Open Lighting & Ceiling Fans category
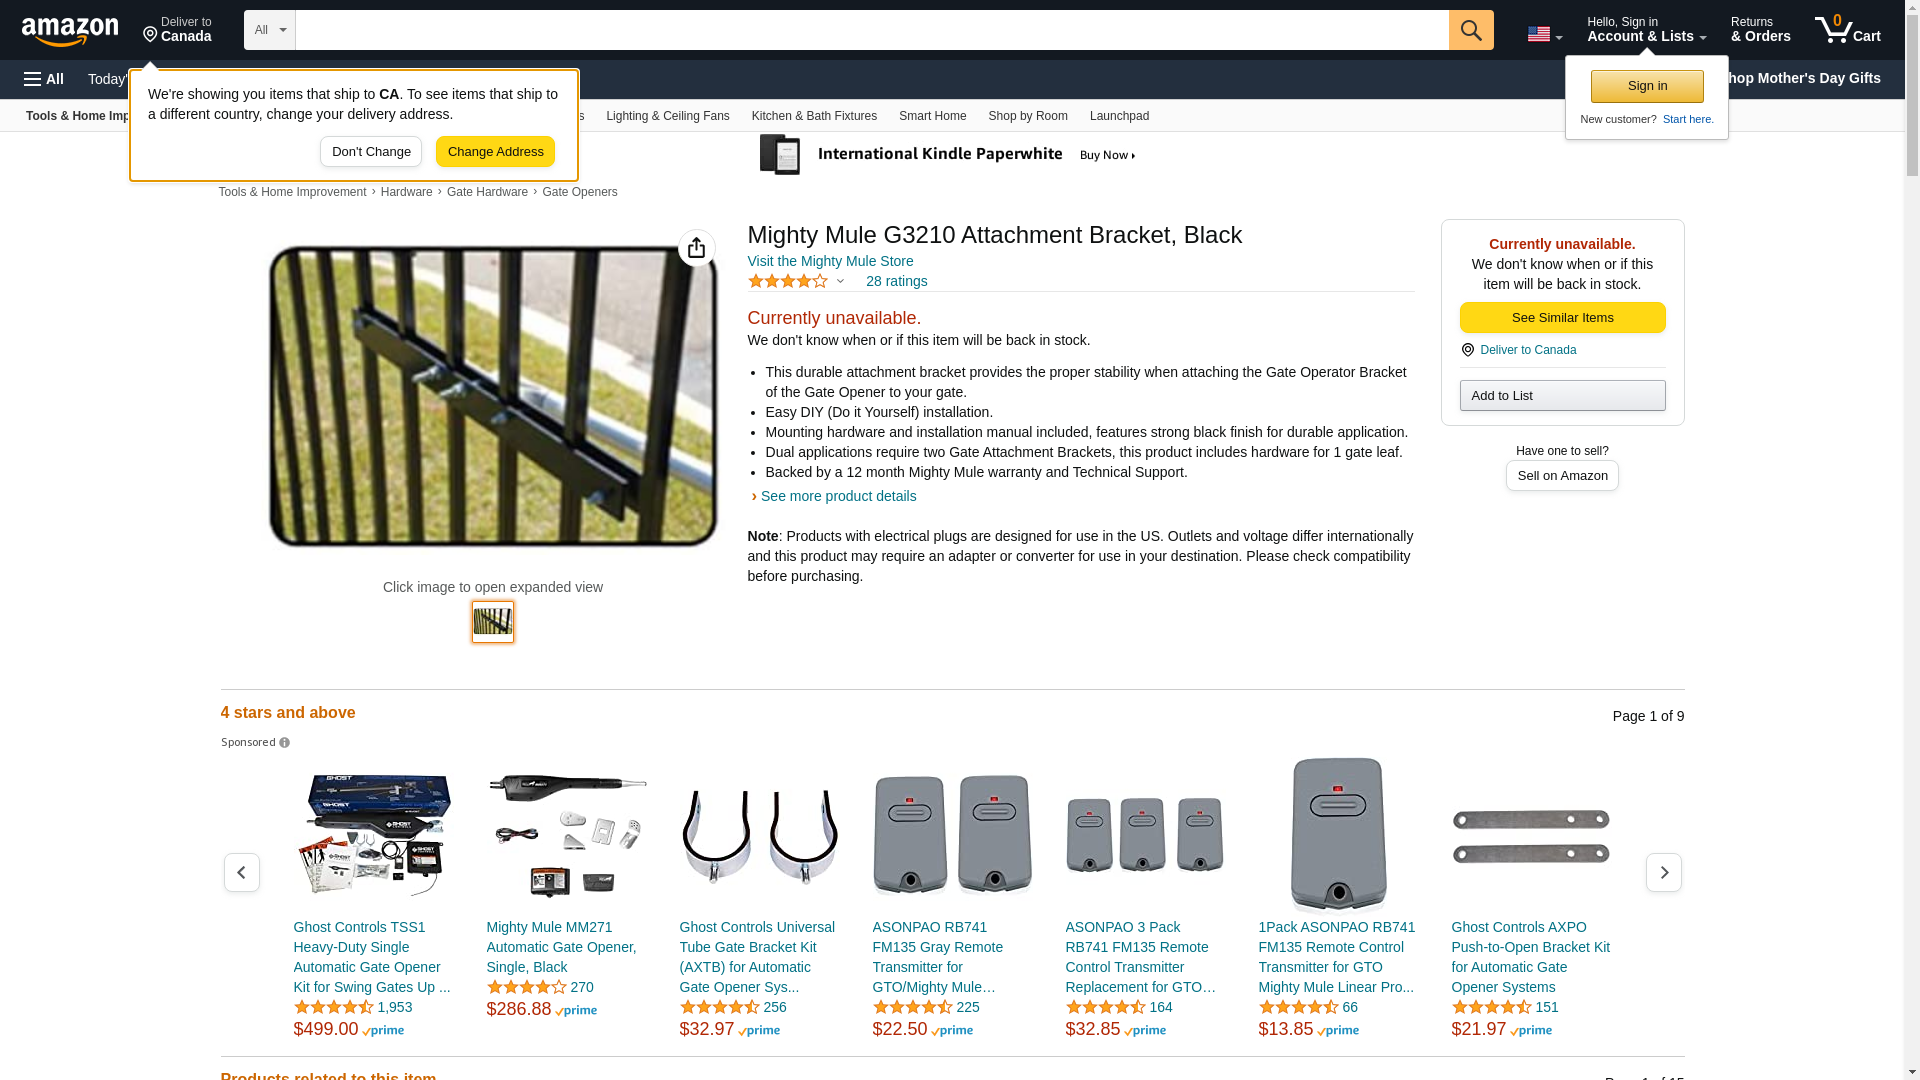This screenshot has width=1920, height=1080. point(667,116)
